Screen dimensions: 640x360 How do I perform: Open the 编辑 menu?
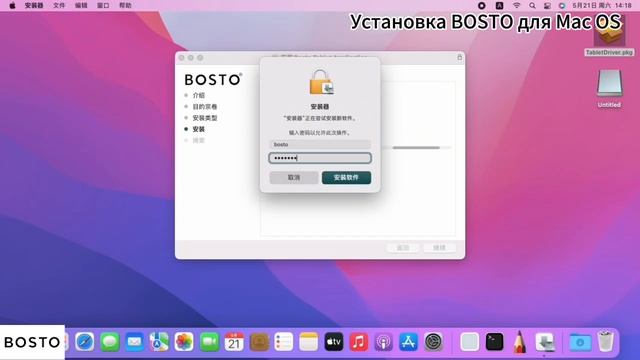point(81,5)
